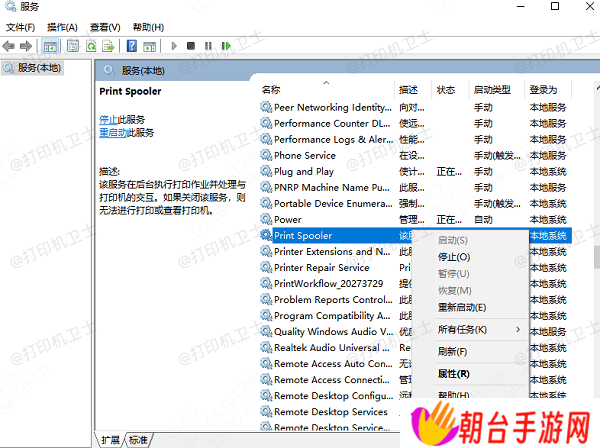Open the 操作(A) menu
The height and width of the screenshot is (448, 600).
[62, 27]
